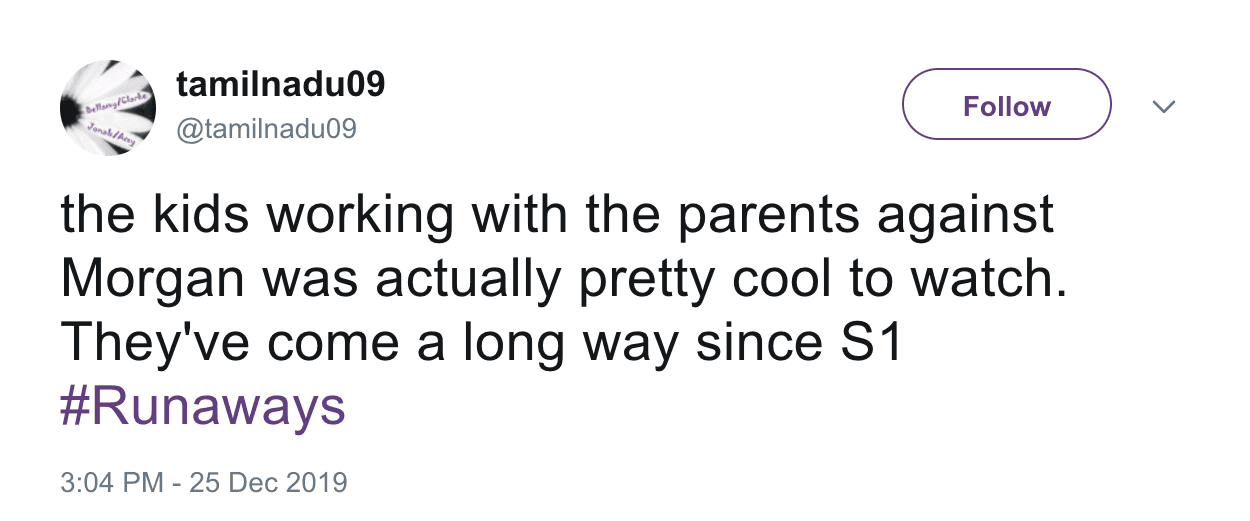1250x521 pixels.
Task: Click the word "against" in the tweet
Action: (x=967, y=217)
